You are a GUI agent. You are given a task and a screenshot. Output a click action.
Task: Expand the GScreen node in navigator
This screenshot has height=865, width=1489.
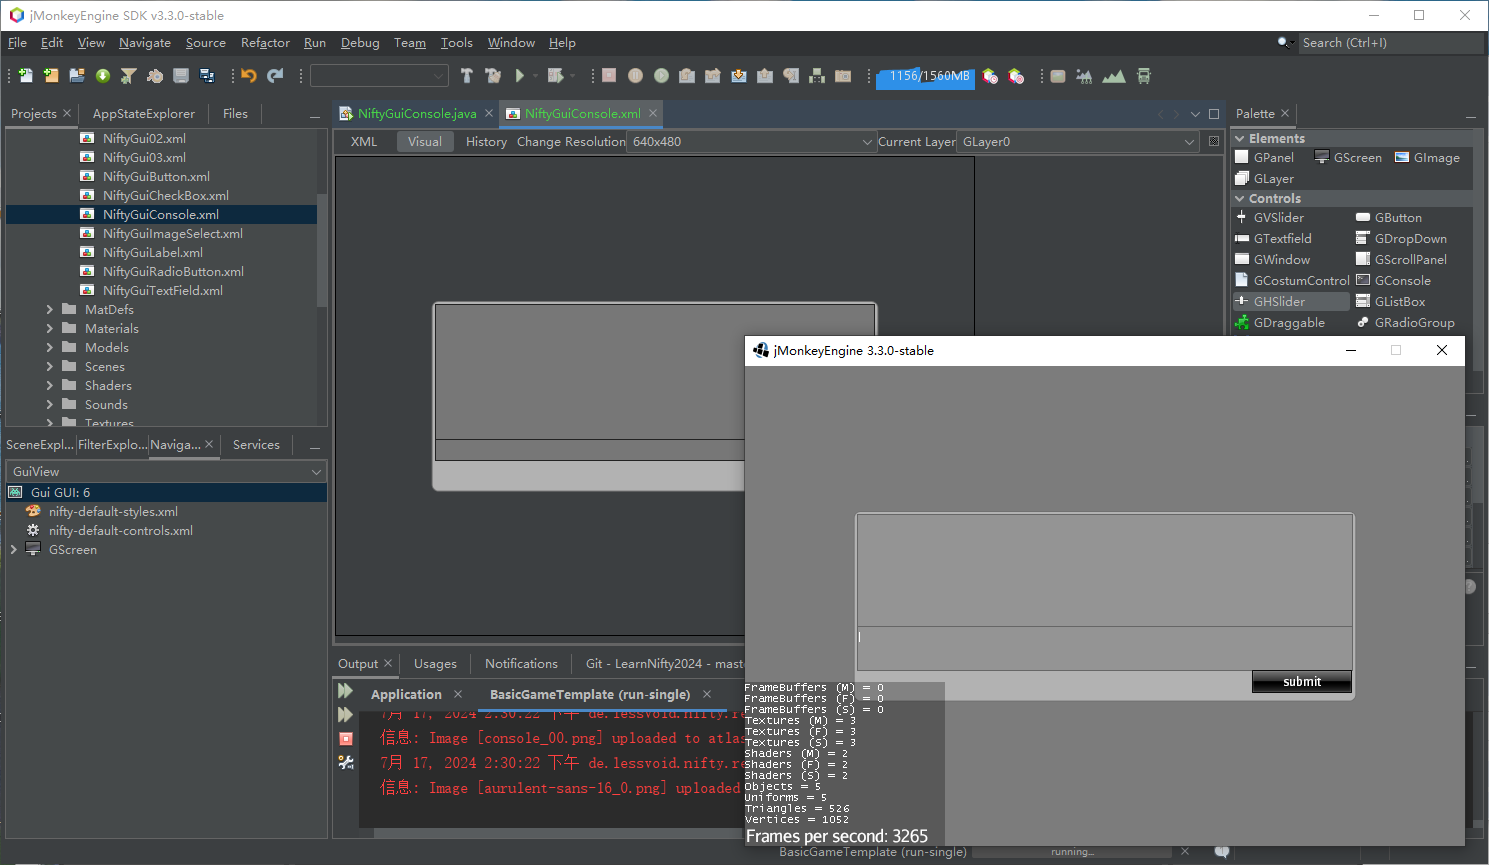tap(13, 550)
